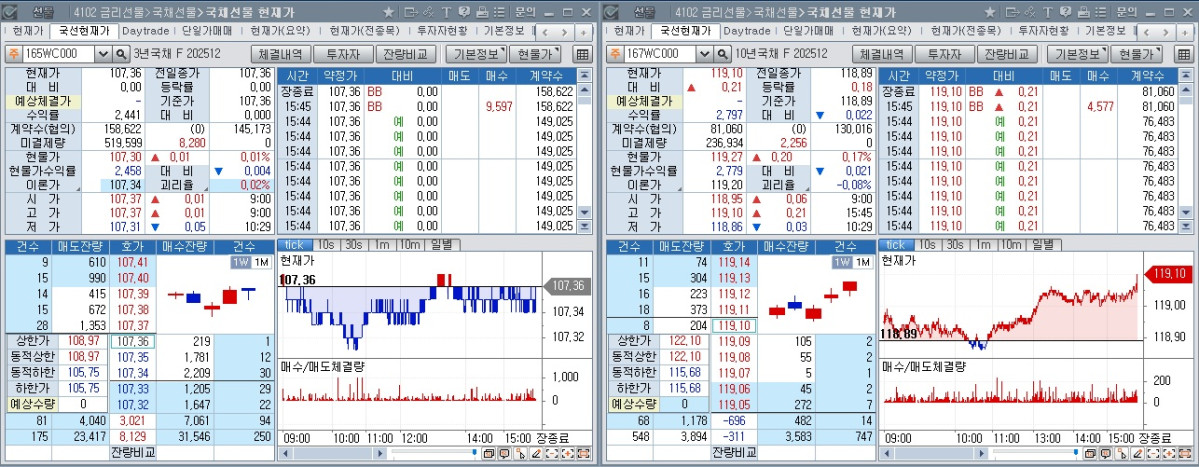Open symbol dropdown for 165WC000
1199x467 pixels.
tap(104, 54)
